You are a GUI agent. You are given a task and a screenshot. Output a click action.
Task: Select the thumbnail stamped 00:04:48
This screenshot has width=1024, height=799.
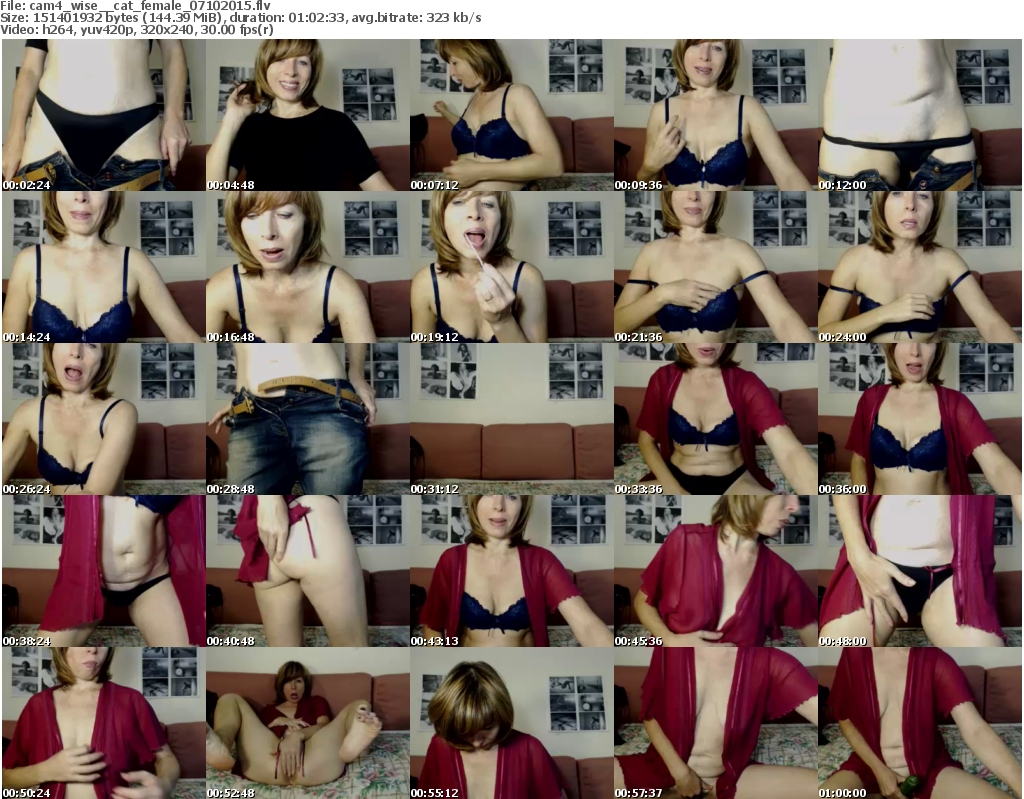[x=308, y=115]
